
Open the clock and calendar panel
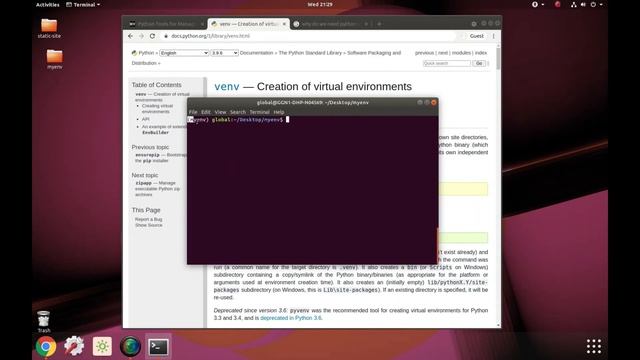(x=320, y=4)
